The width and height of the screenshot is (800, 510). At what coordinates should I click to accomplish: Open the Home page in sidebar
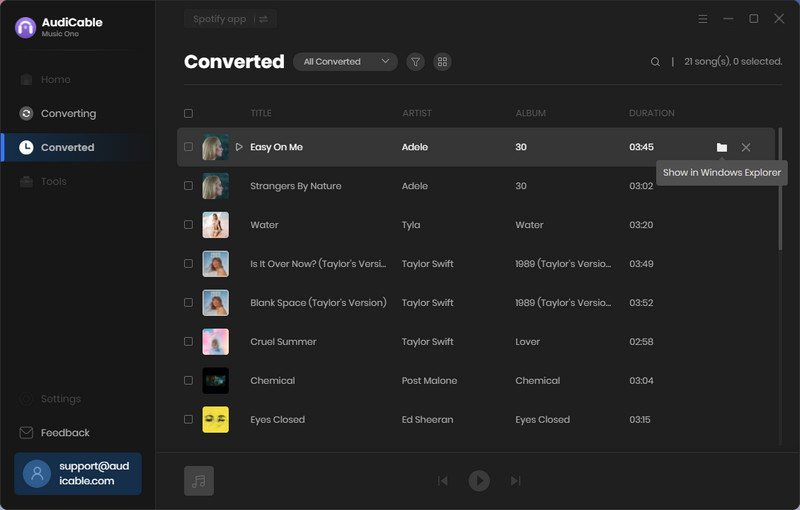[x=55, y=80]
